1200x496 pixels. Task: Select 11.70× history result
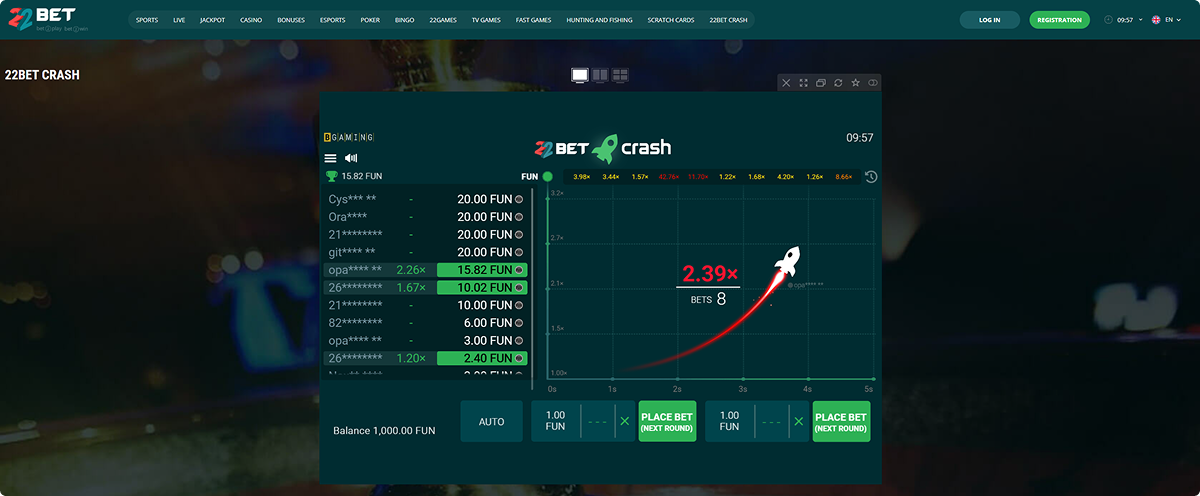coord(698,177)
